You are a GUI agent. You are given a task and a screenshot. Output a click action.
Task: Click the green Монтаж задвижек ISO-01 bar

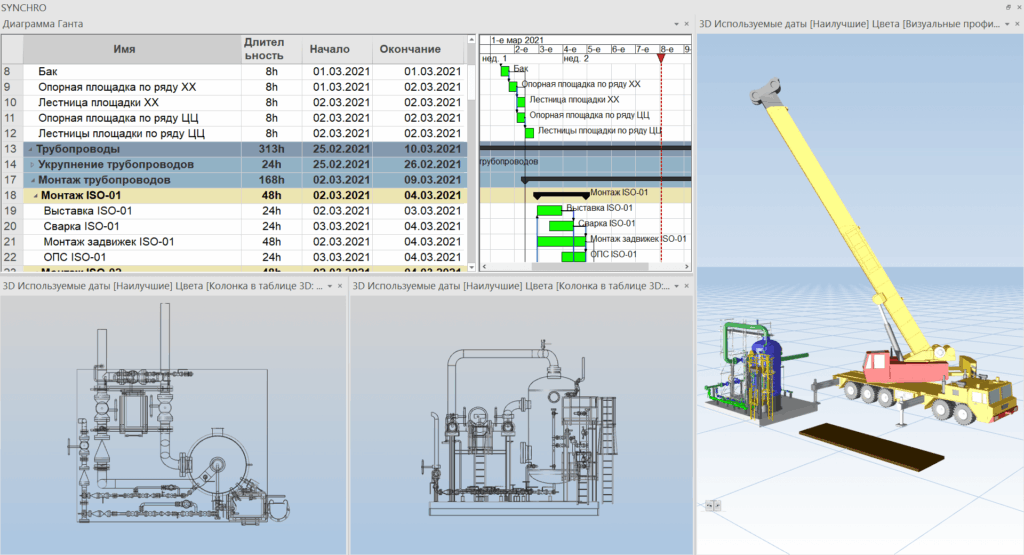[562, 242]
